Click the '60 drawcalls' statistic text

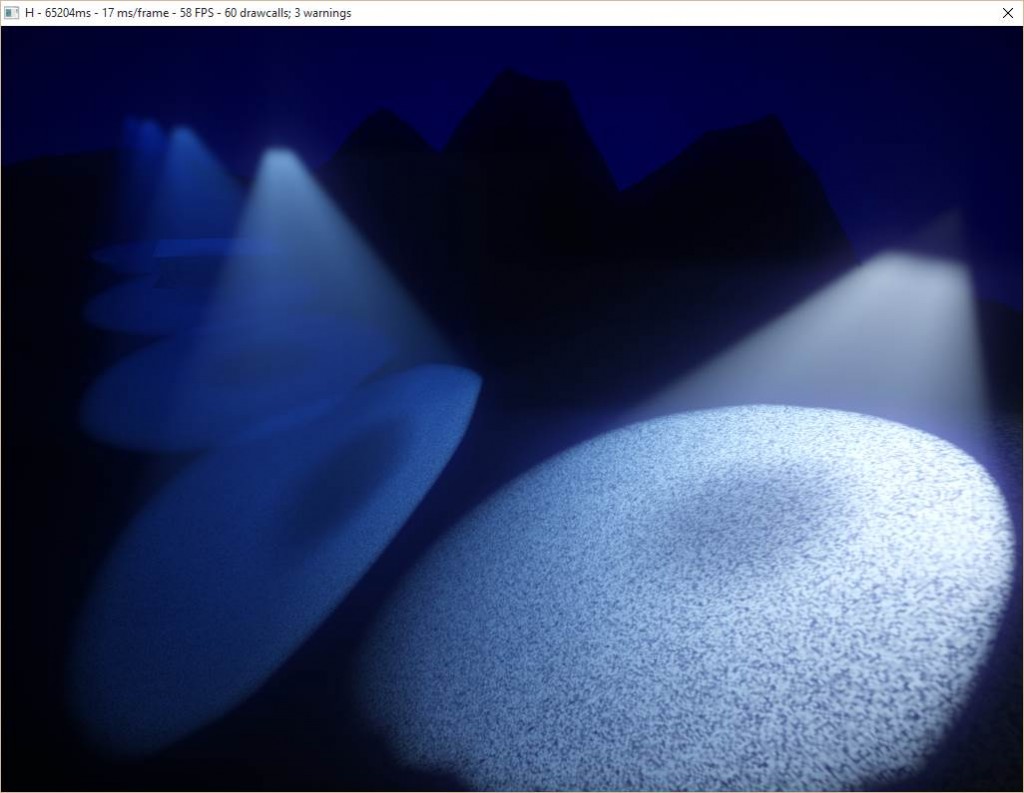point(257,13)
